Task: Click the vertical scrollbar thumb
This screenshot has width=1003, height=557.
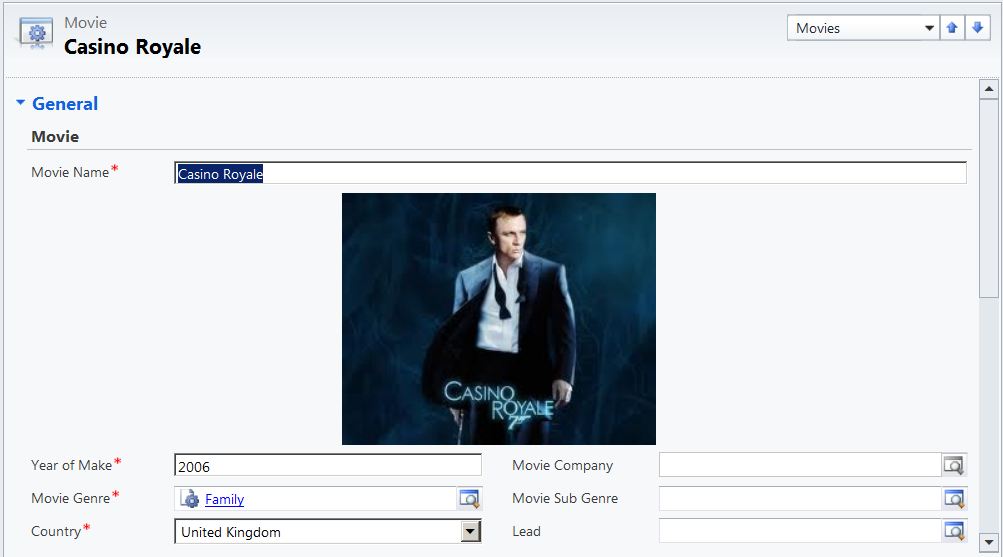Action: click(x=989, y=198)
